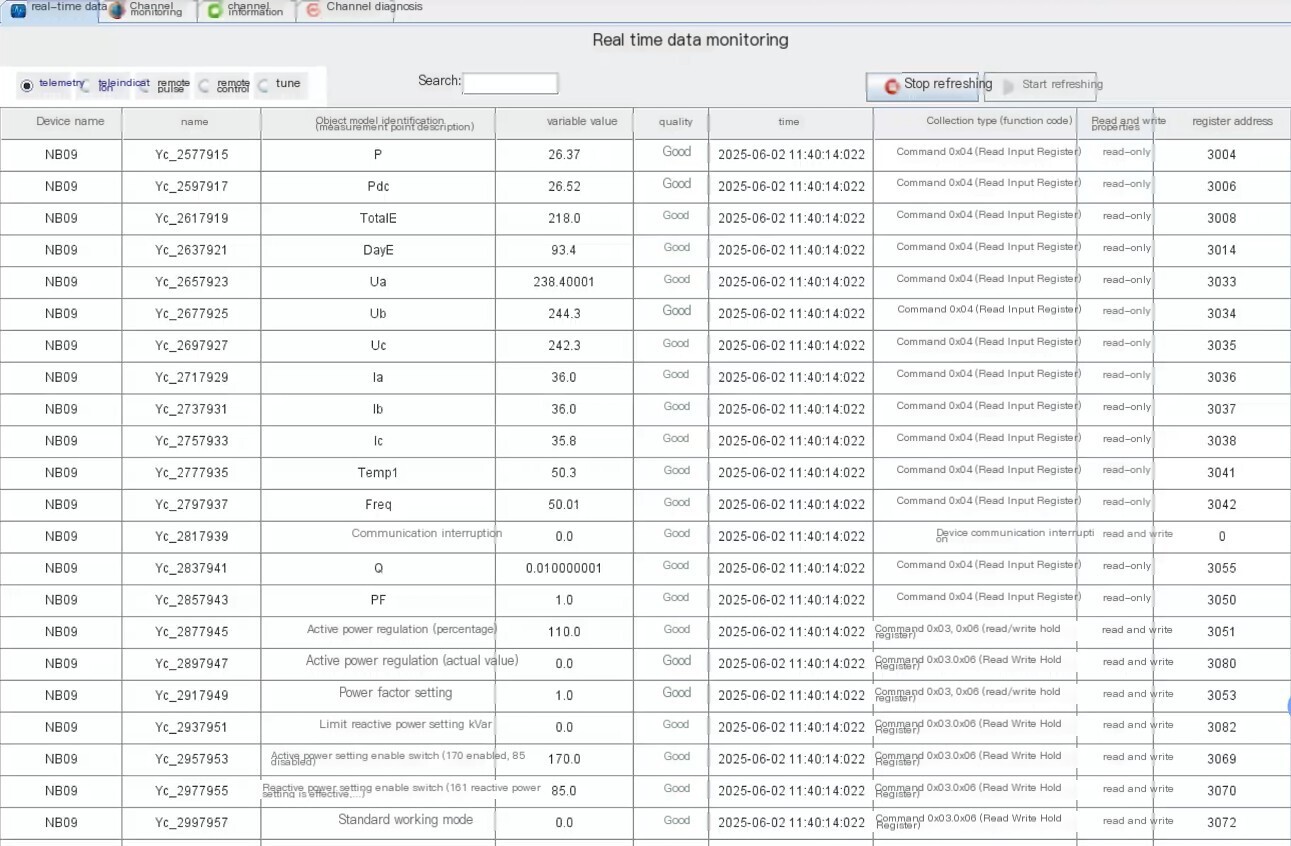
Task: Click the time column header
Action: point(790,122)
